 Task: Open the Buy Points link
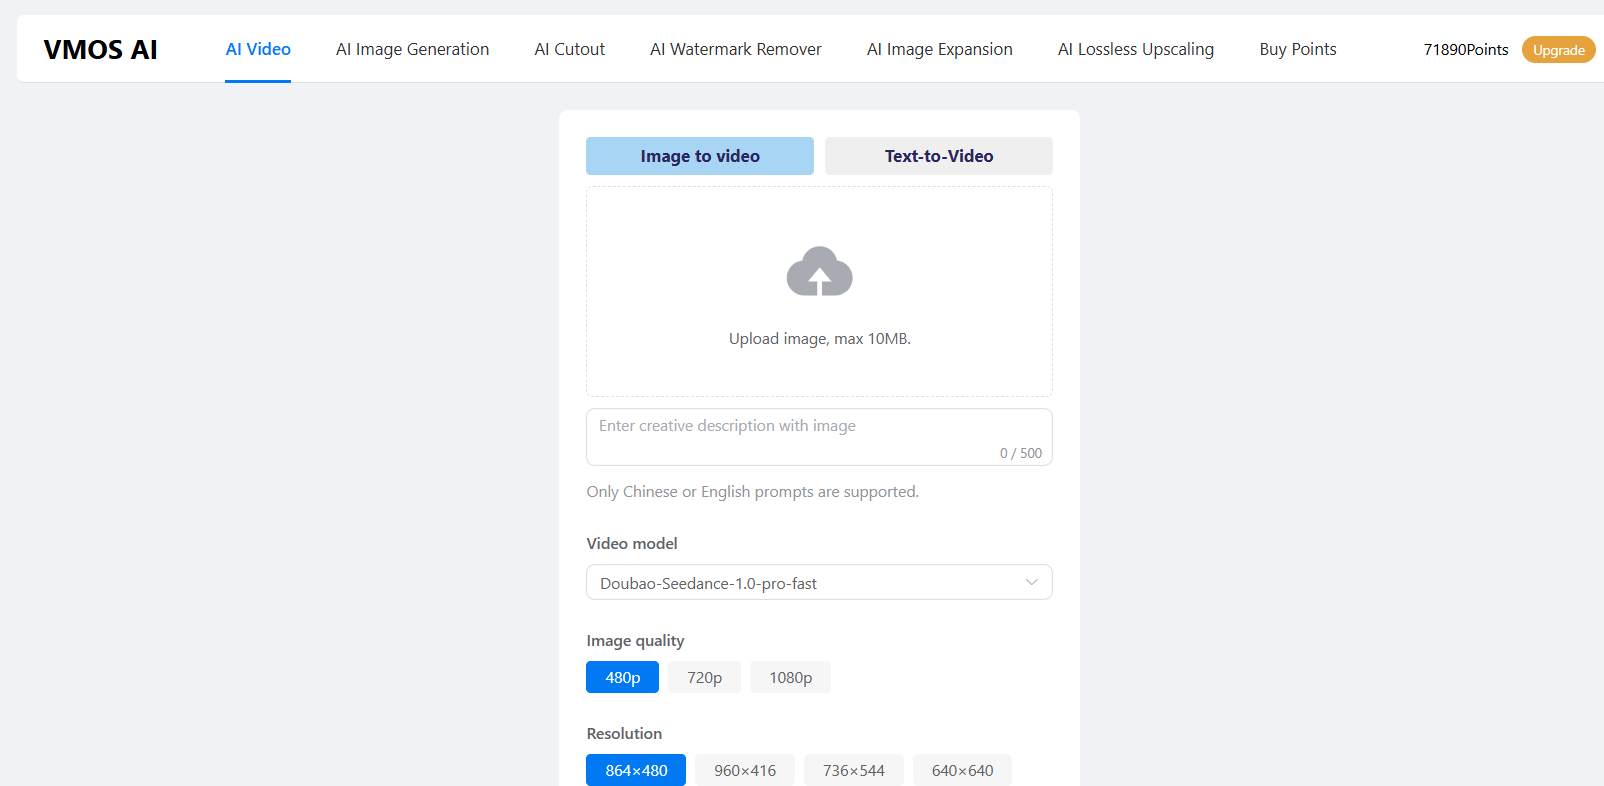(1297, 49)
